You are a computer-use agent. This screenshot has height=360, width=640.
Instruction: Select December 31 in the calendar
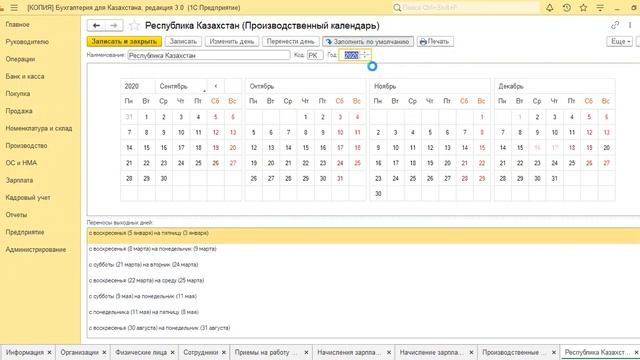coord(555,178)
